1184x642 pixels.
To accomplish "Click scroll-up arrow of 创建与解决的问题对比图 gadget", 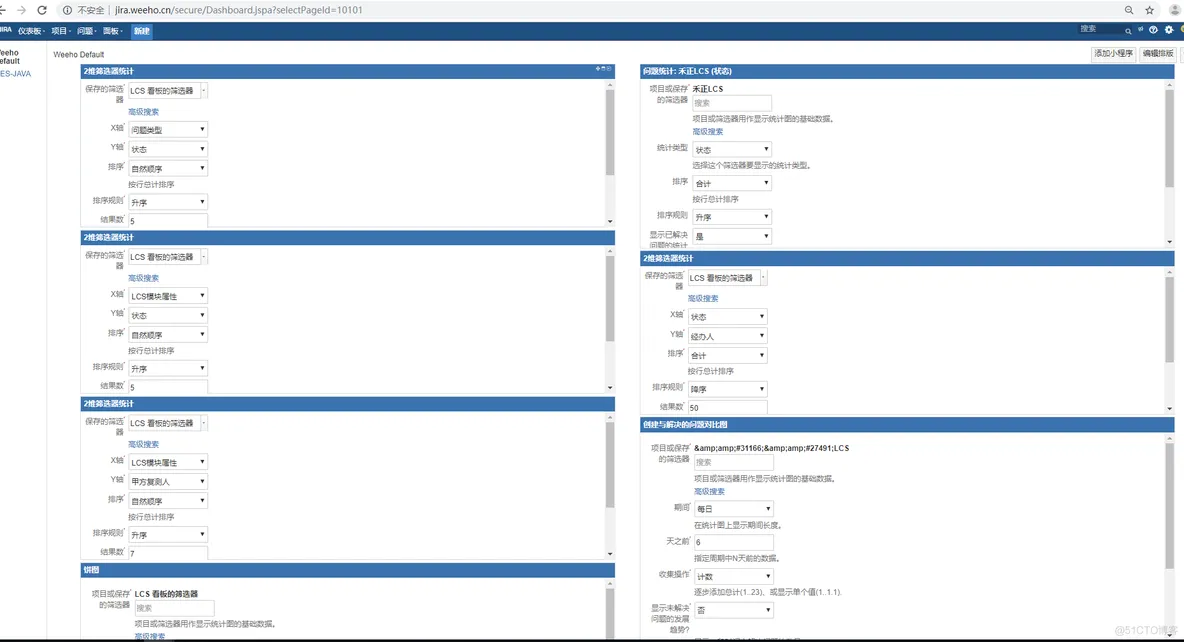I will click(x=1170, y=438).
